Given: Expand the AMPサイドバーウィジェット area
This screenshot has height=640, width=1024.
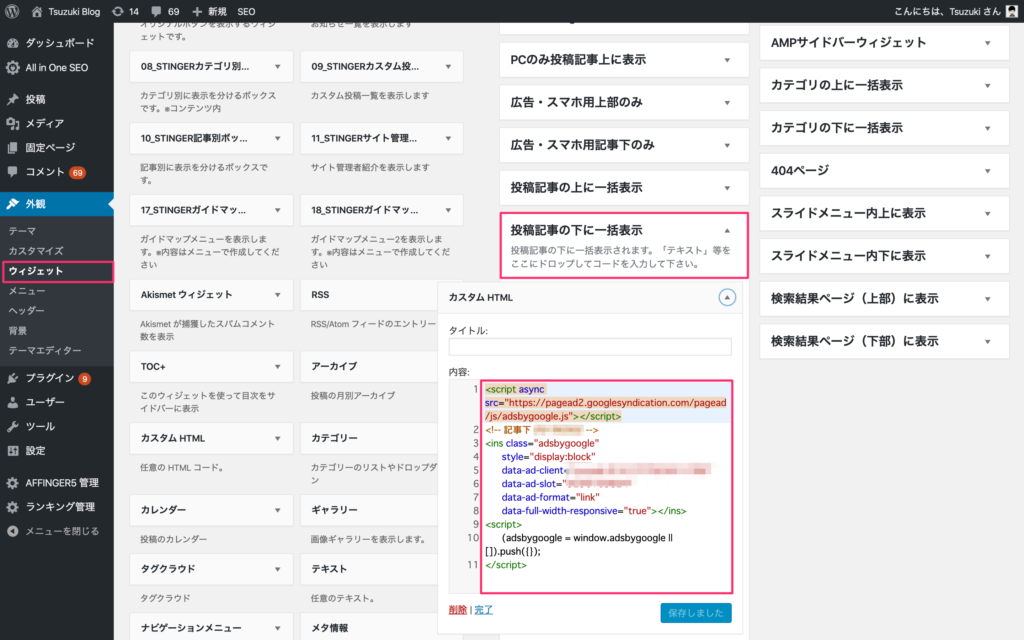Looking at the screenshot, I should coord(987,43).
